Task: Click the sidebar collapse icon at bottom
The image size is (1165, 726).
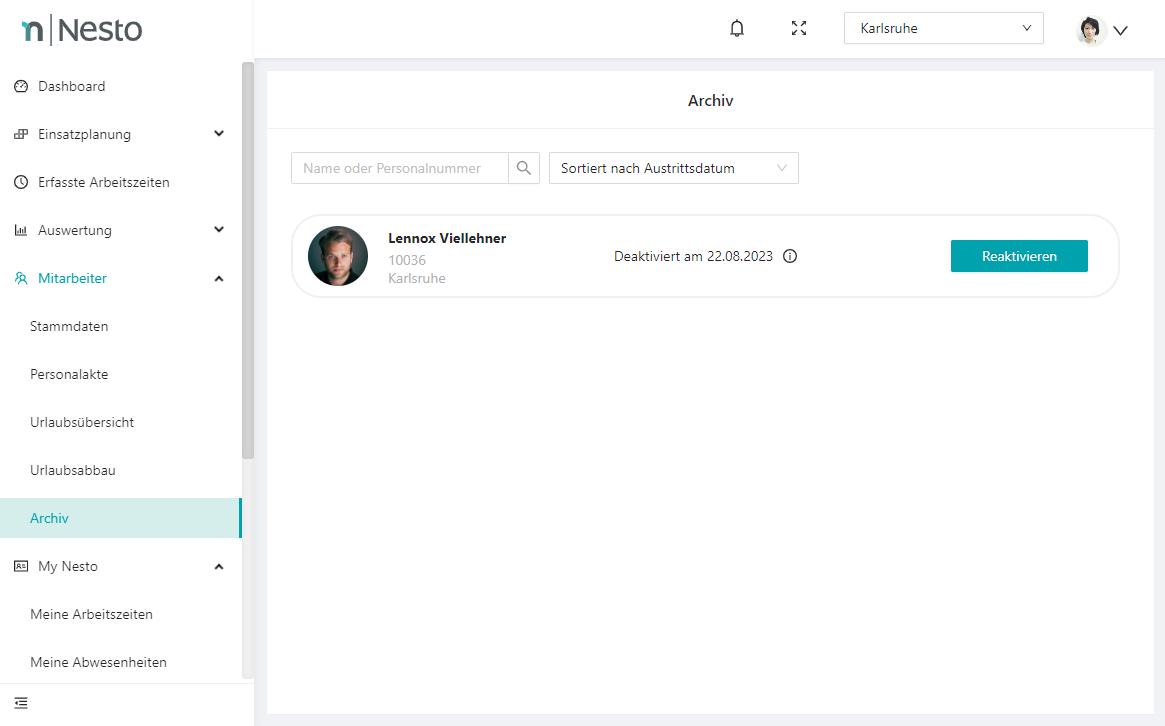Action: [21, 703]
